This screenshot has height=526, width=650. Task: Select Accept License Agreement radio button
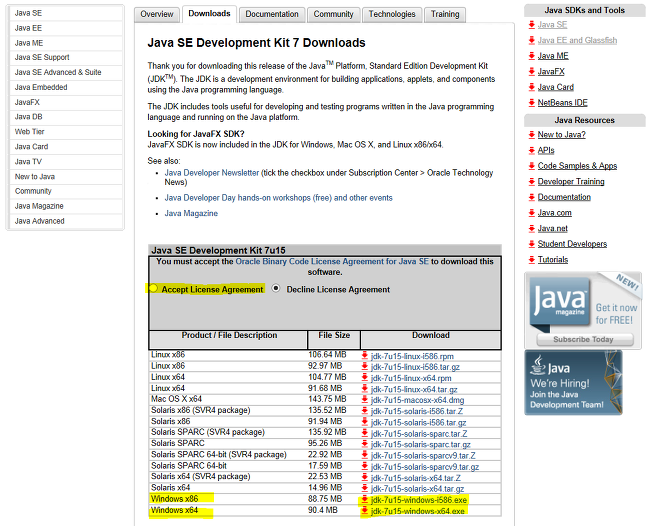(x=153, y=288)
